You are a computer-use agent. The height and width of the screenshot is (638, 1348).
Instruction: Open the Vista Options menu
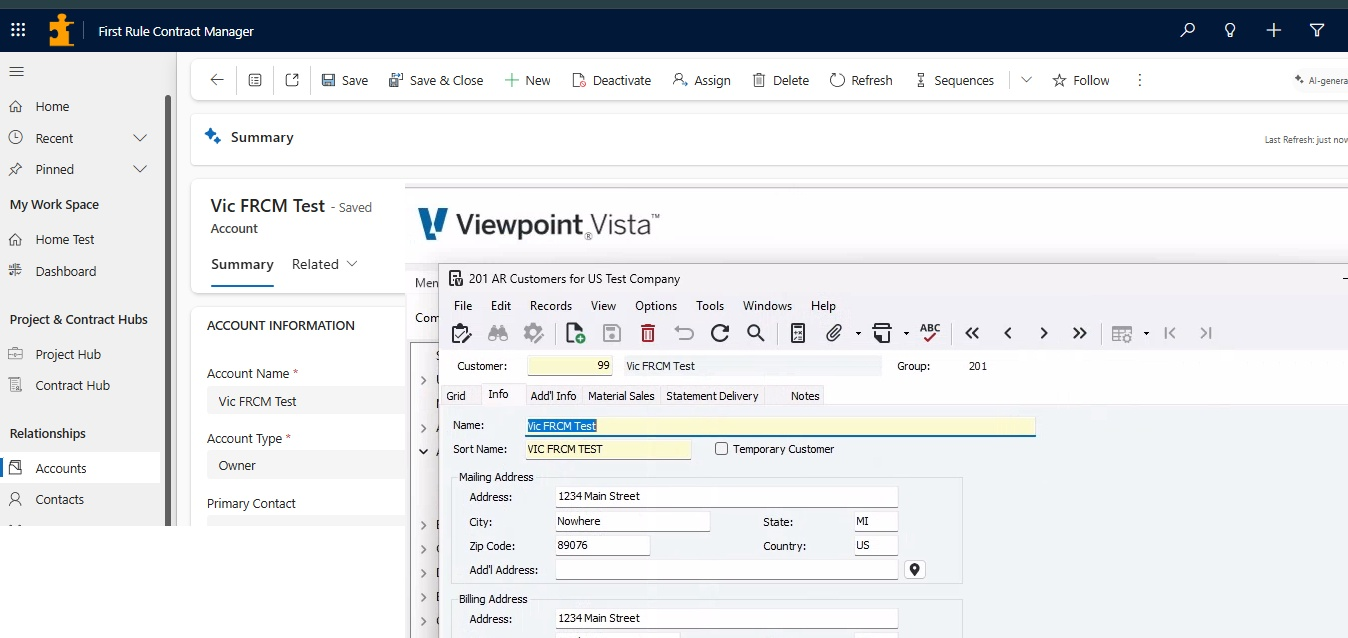(x=656, y=306)
